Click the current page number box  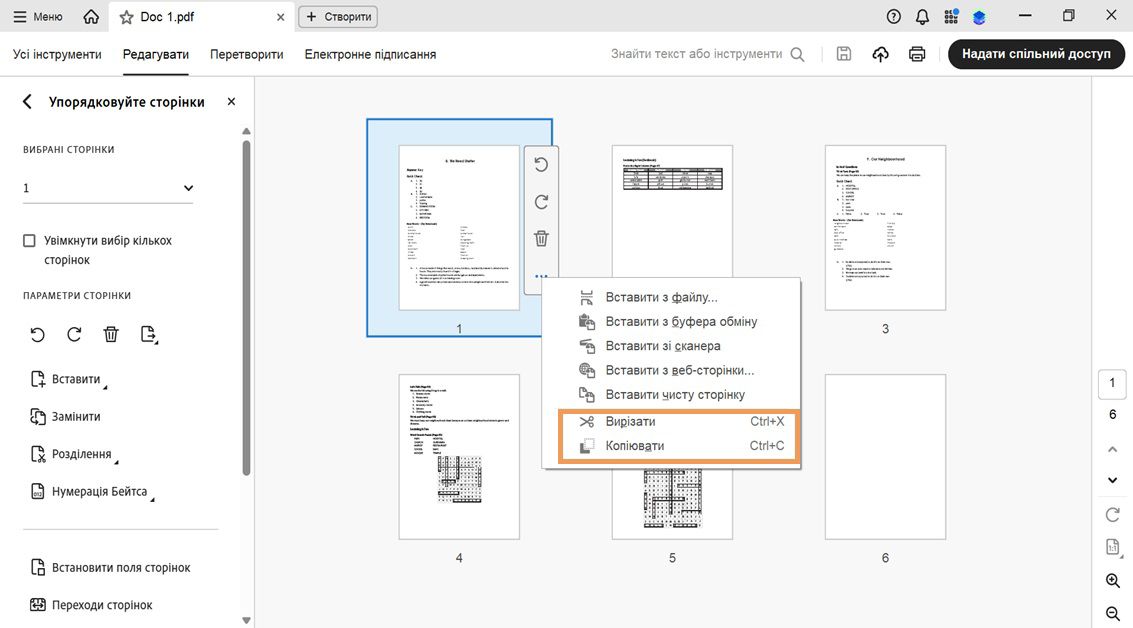(1113, 384)
